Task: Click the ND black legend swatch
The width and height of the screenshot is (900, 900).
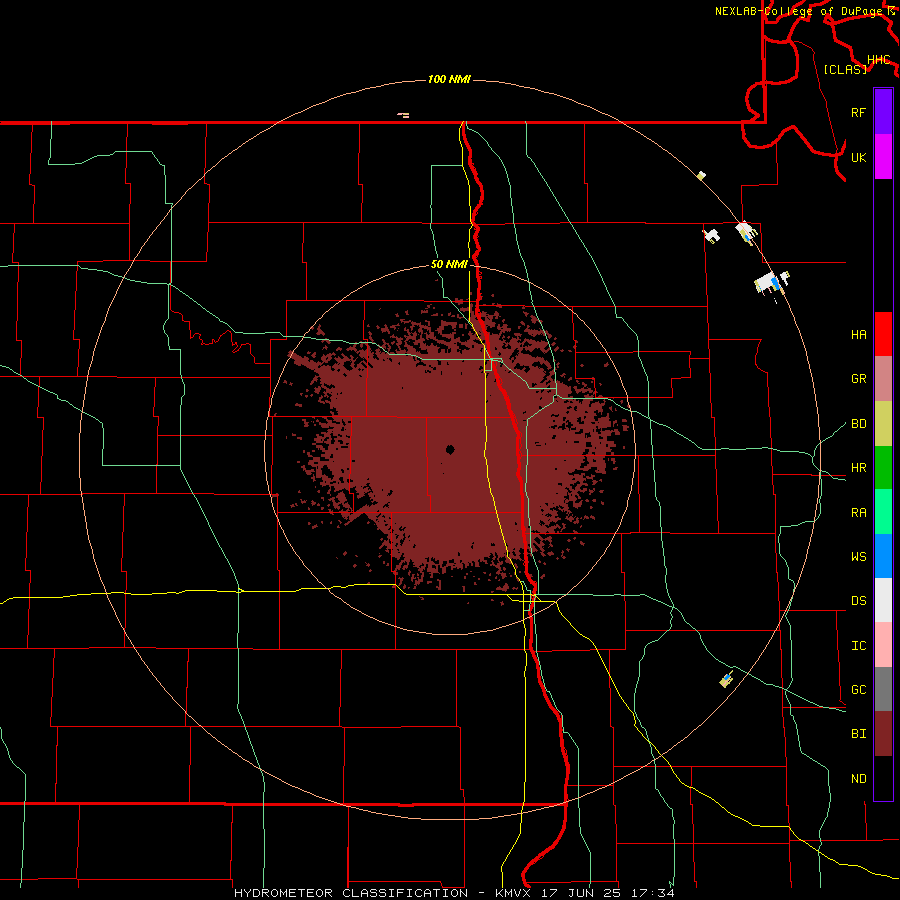Action: point(883,778)
